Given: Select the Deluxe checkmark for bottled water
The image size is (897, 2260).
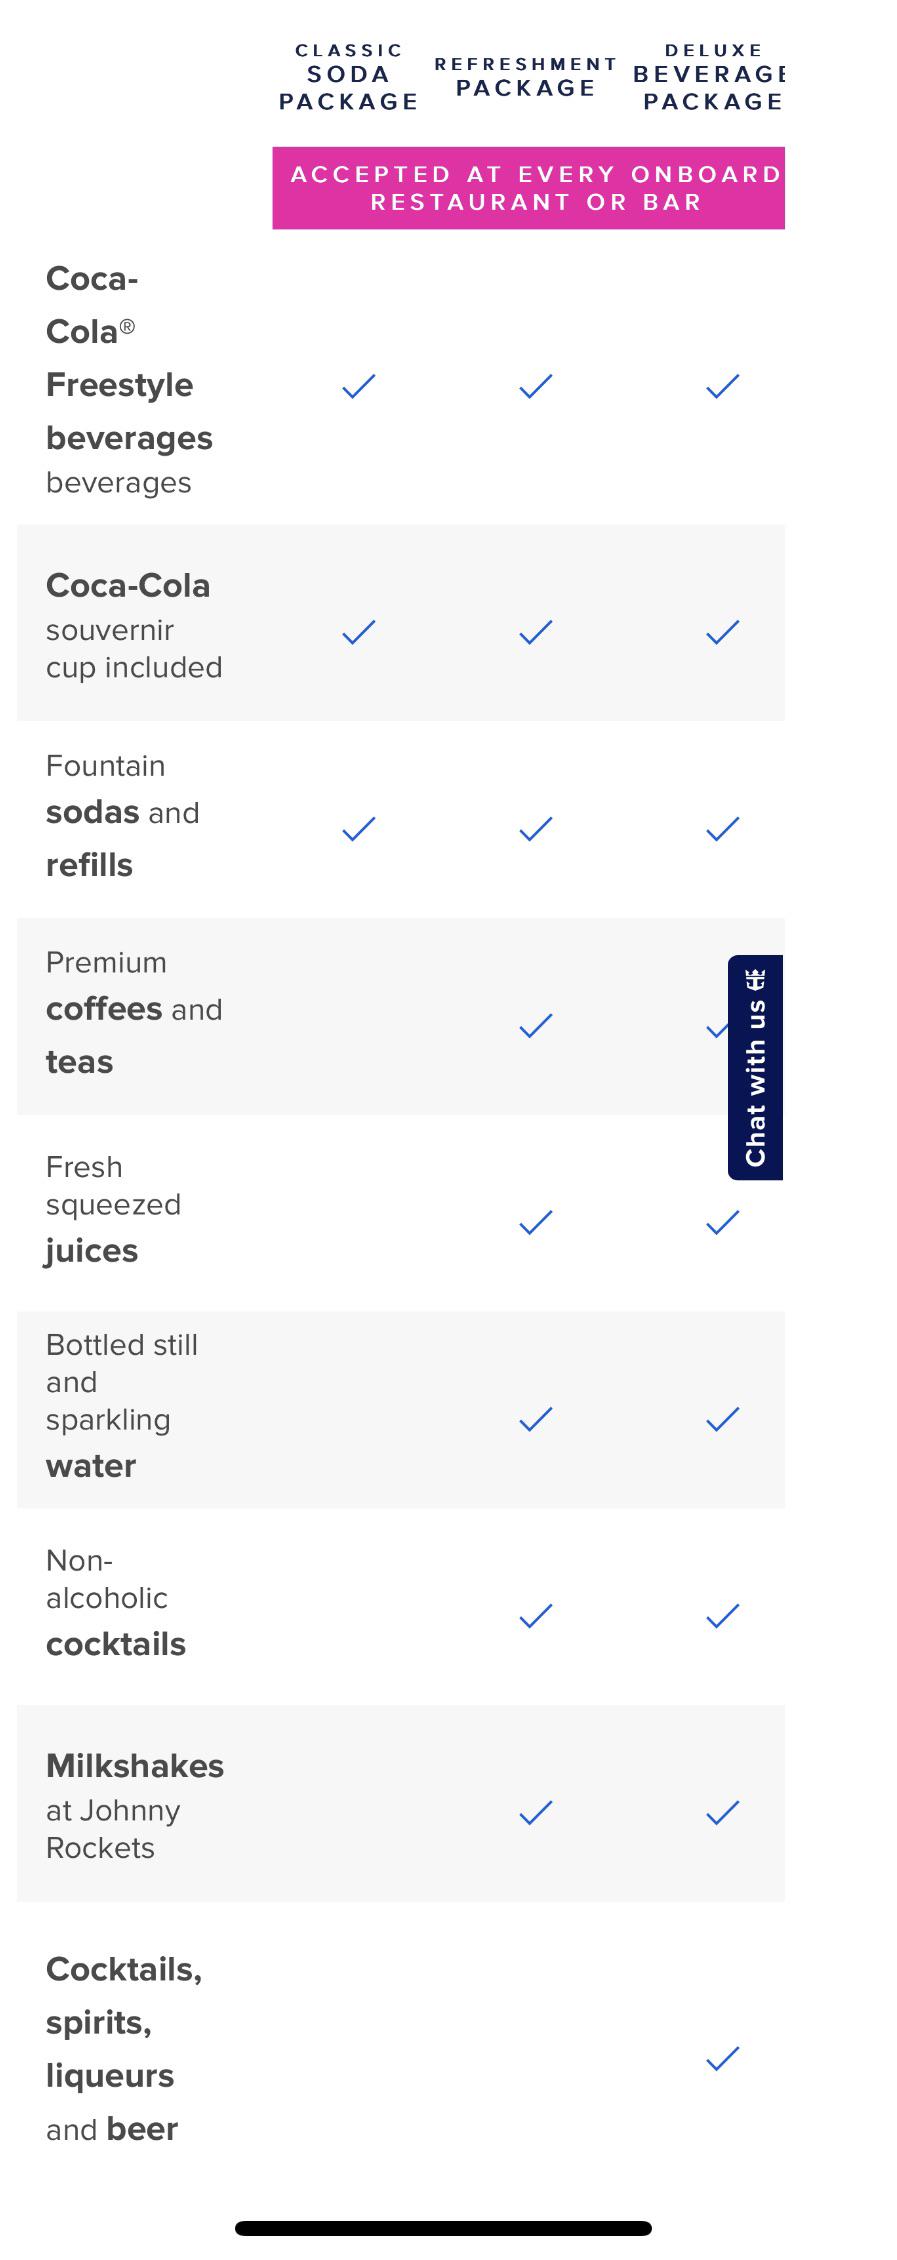Looking at the screenshot, I should click(x=723, y=1416).
